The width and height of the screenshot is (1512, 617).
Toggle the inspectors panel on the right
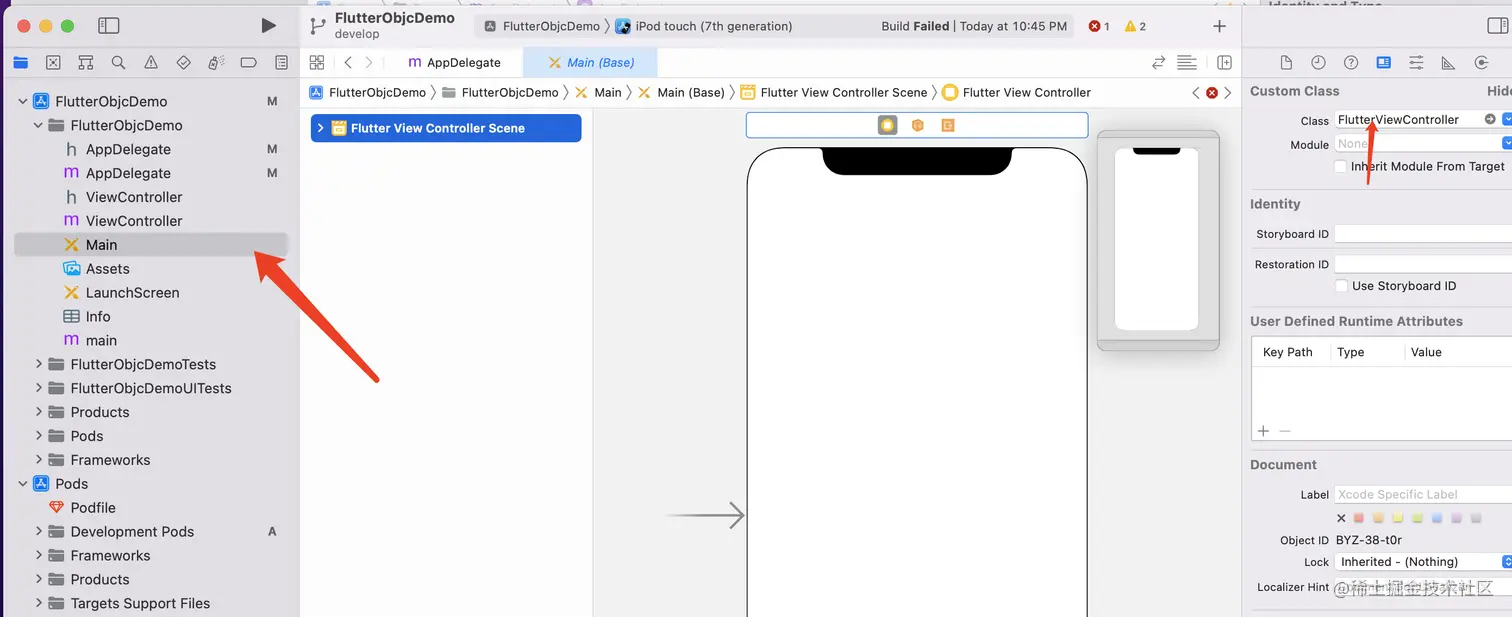coord(1498,26)
